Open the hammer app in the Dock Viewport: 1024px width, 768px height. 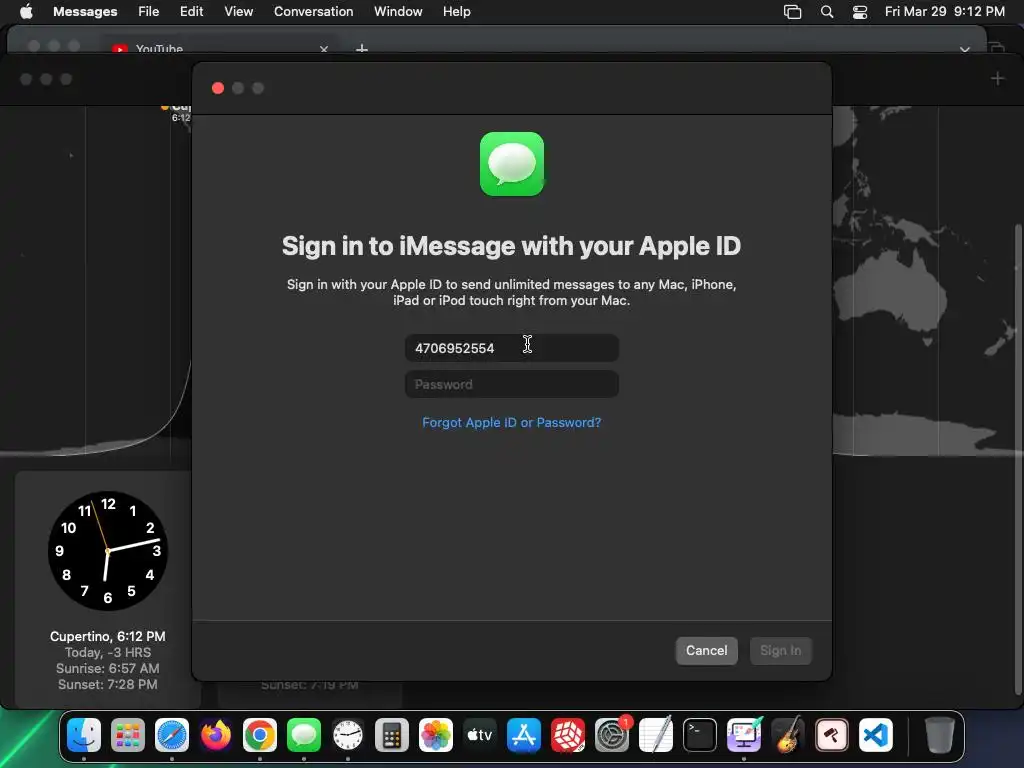coord(831,735)
